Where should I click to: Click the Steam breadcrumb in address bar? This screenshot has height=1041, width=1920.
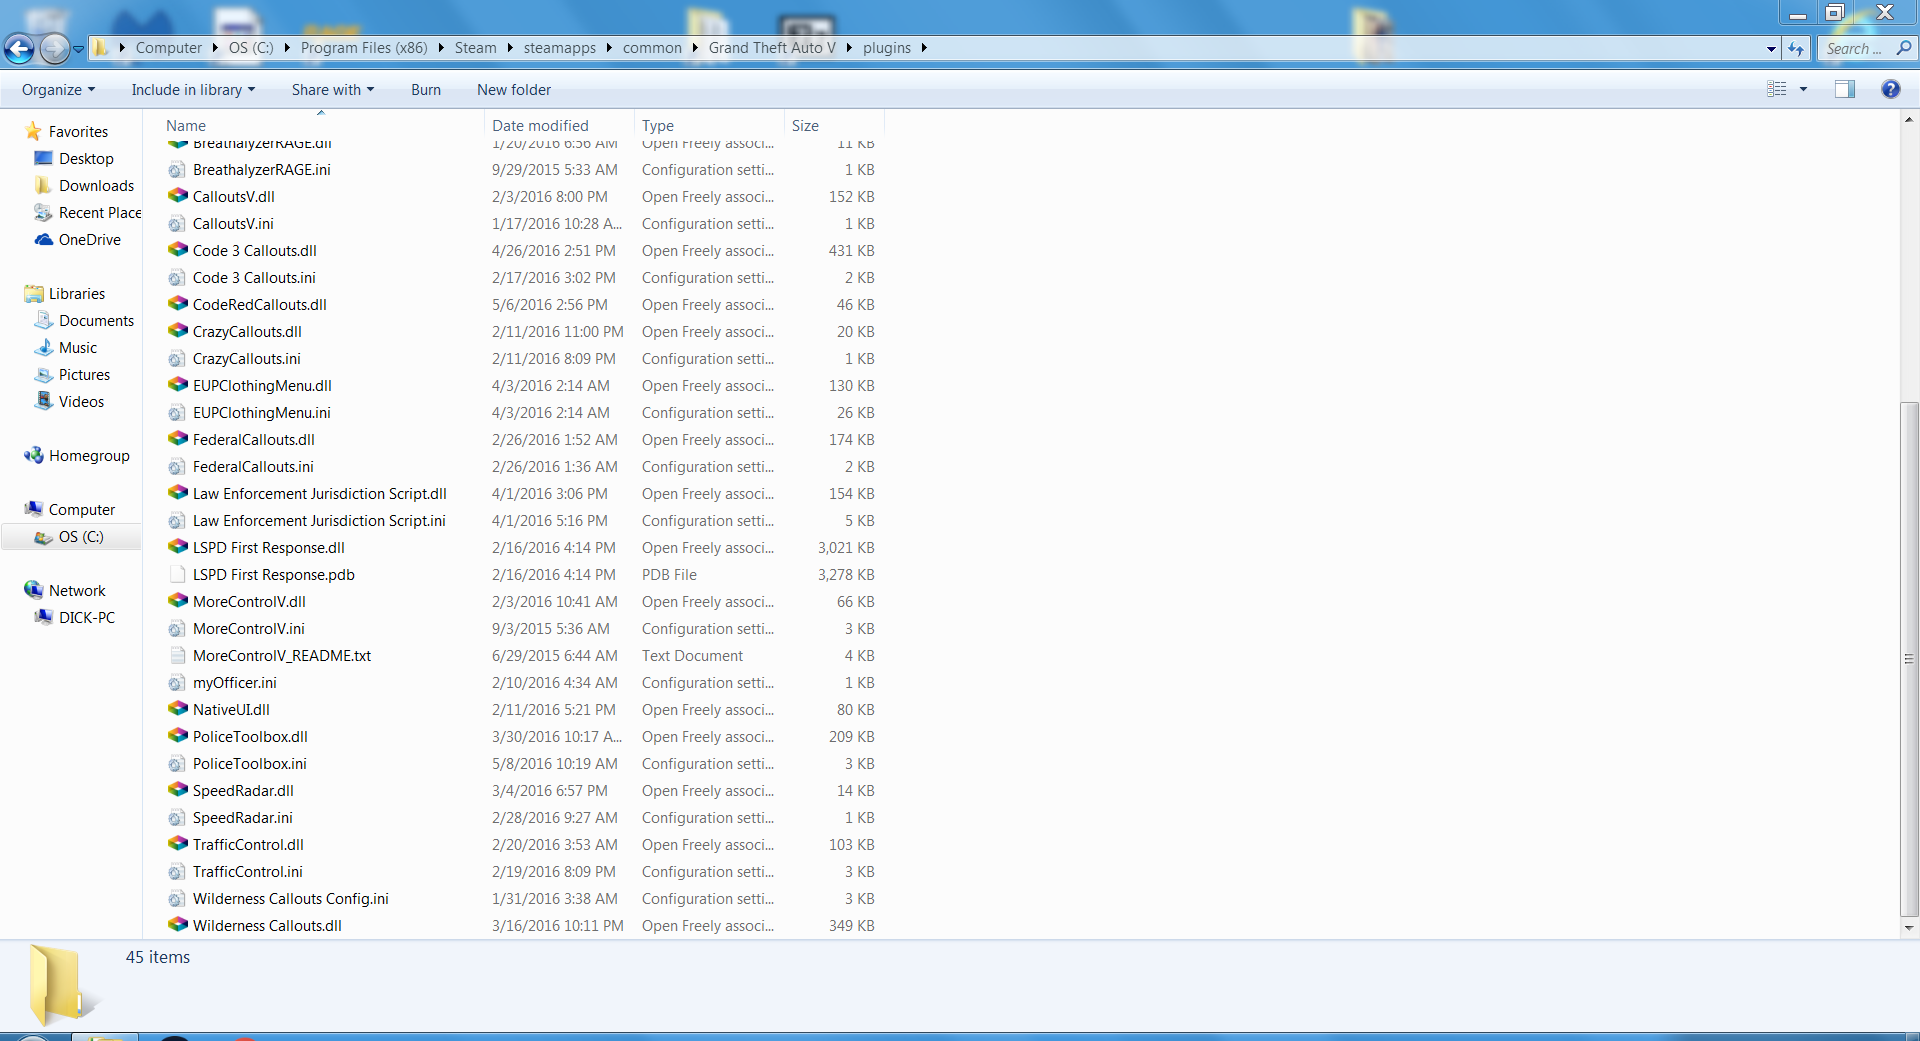pyautogui.click(x=475, y=48)
